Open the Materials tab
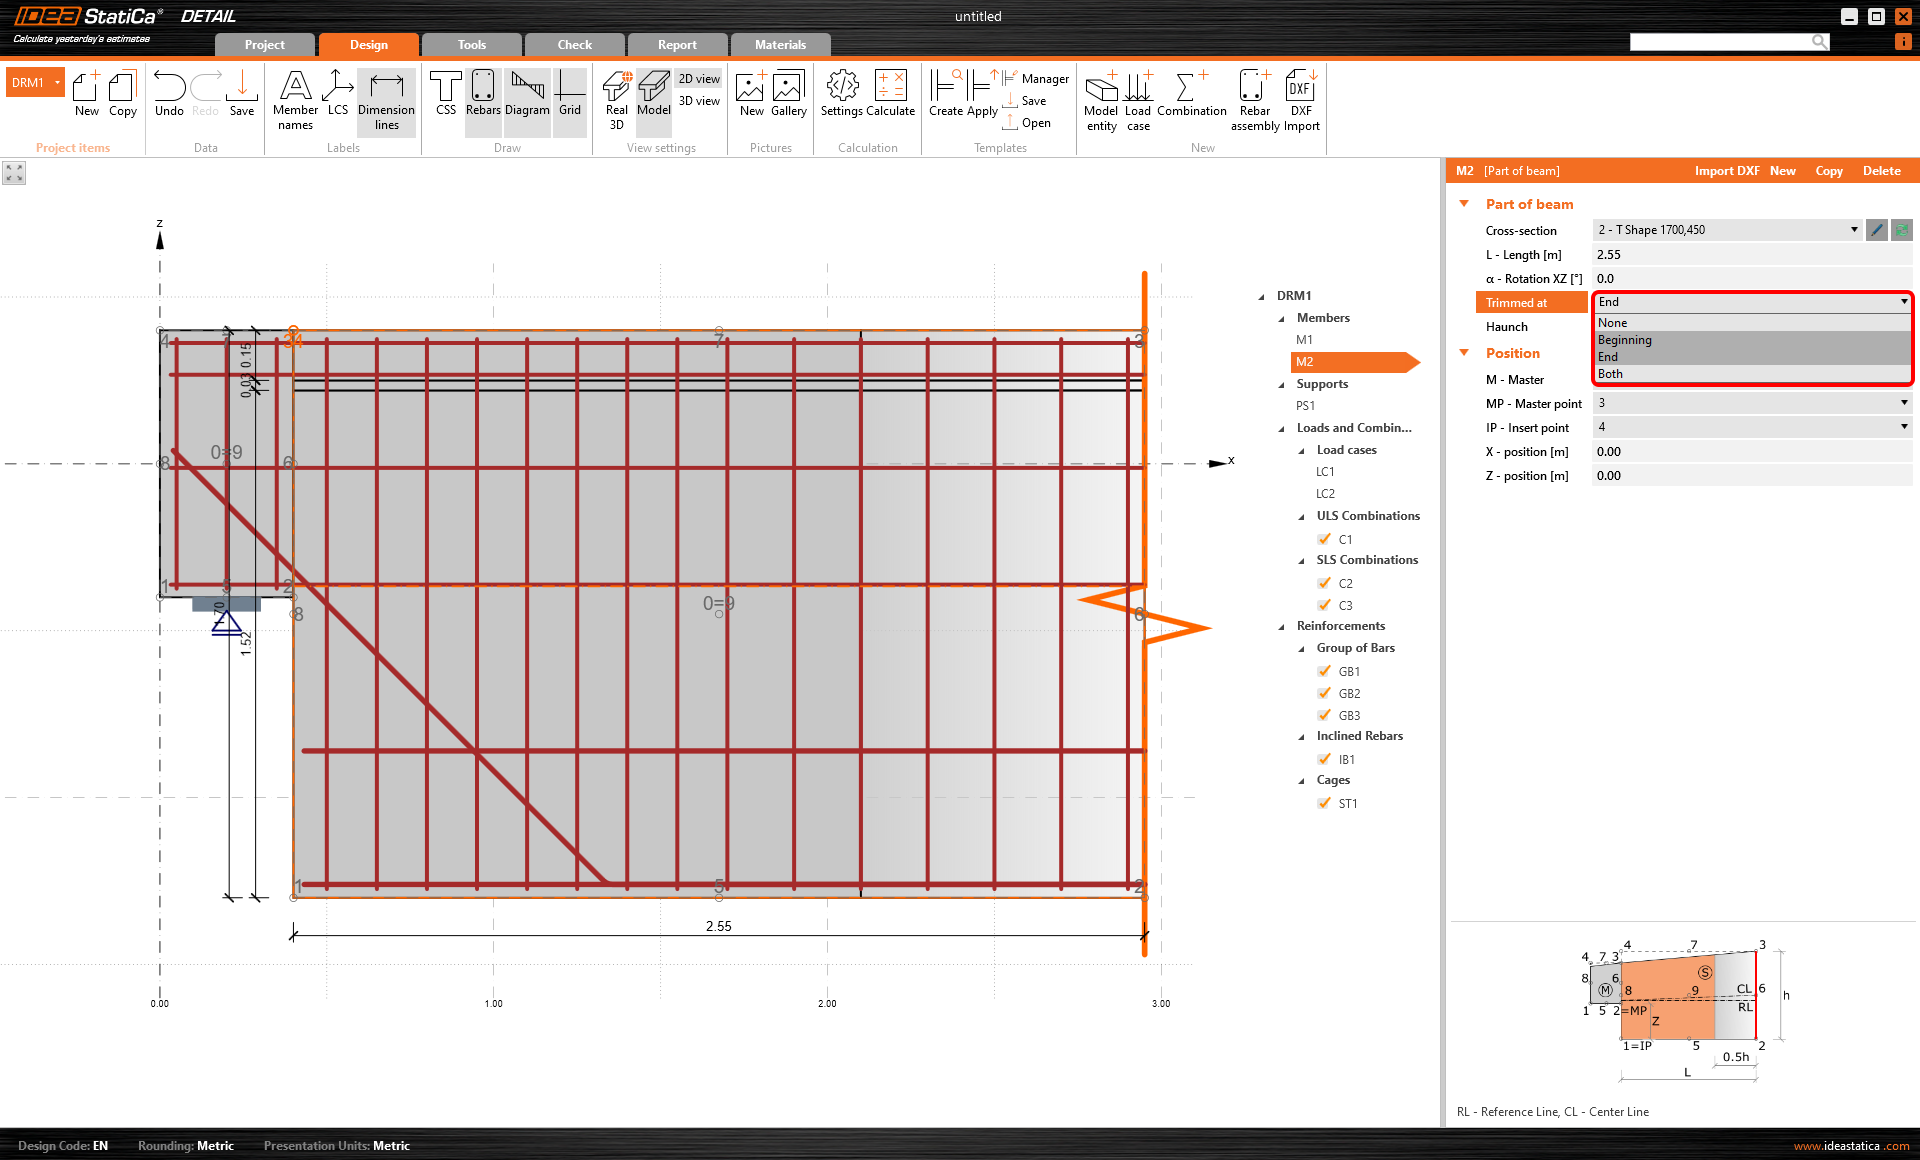This screenshot has height=1160, width=1920. 780,45
